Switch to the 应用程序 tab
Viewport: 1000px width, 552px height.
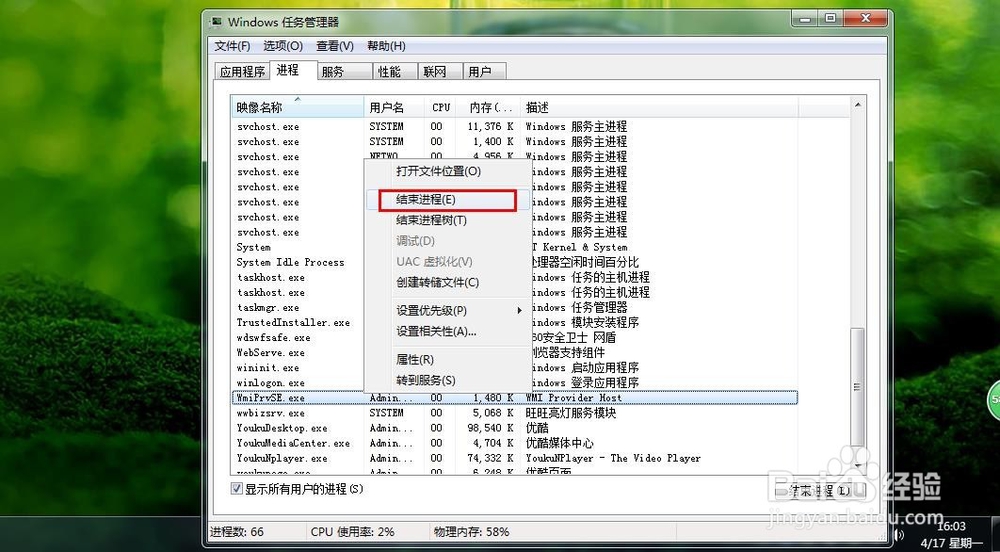coord(242,72)
